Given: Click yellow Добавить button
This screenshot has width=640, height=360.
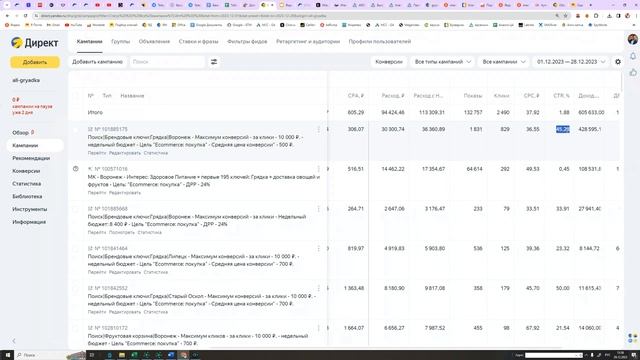Looking at the screenshot, I should [x=35, y=62].
